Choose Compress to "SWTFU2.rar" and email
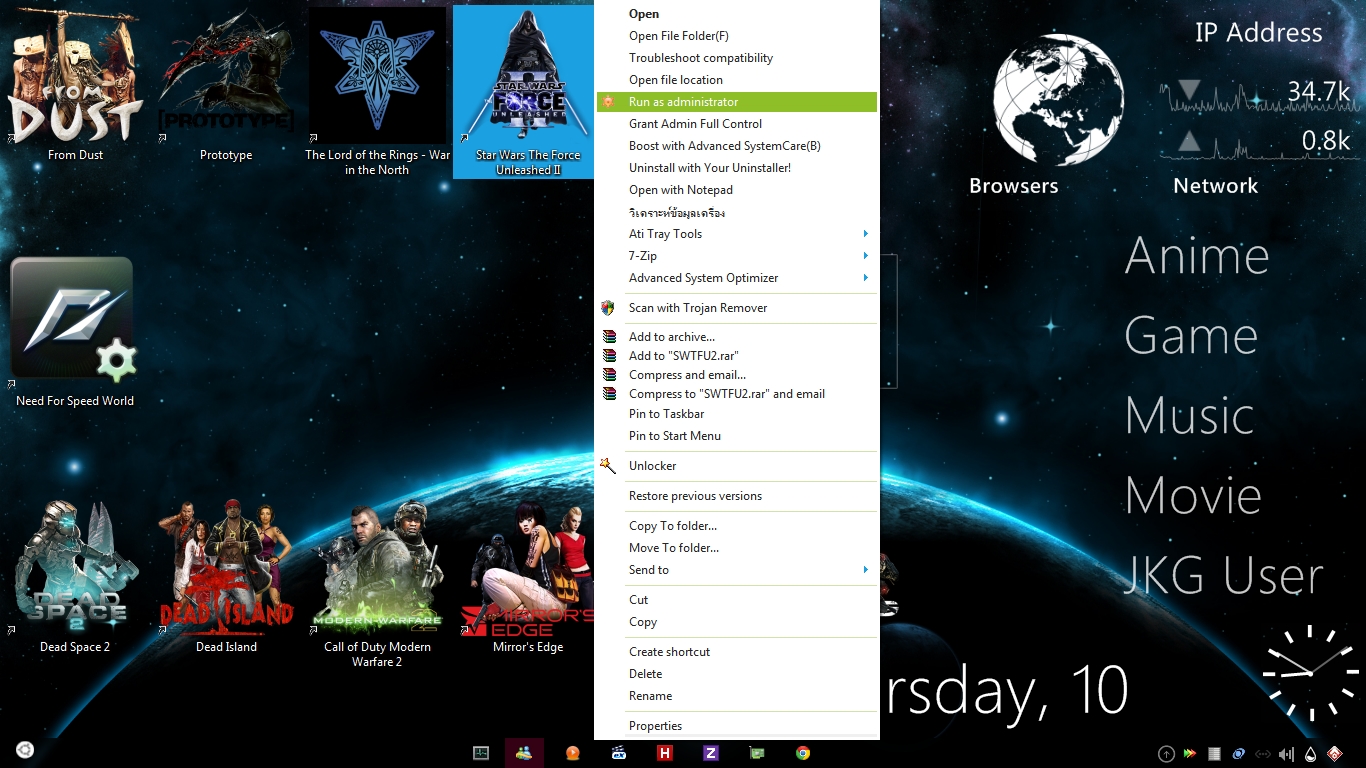This screenshot has height=768, width=1366. (x=737, y=394)
